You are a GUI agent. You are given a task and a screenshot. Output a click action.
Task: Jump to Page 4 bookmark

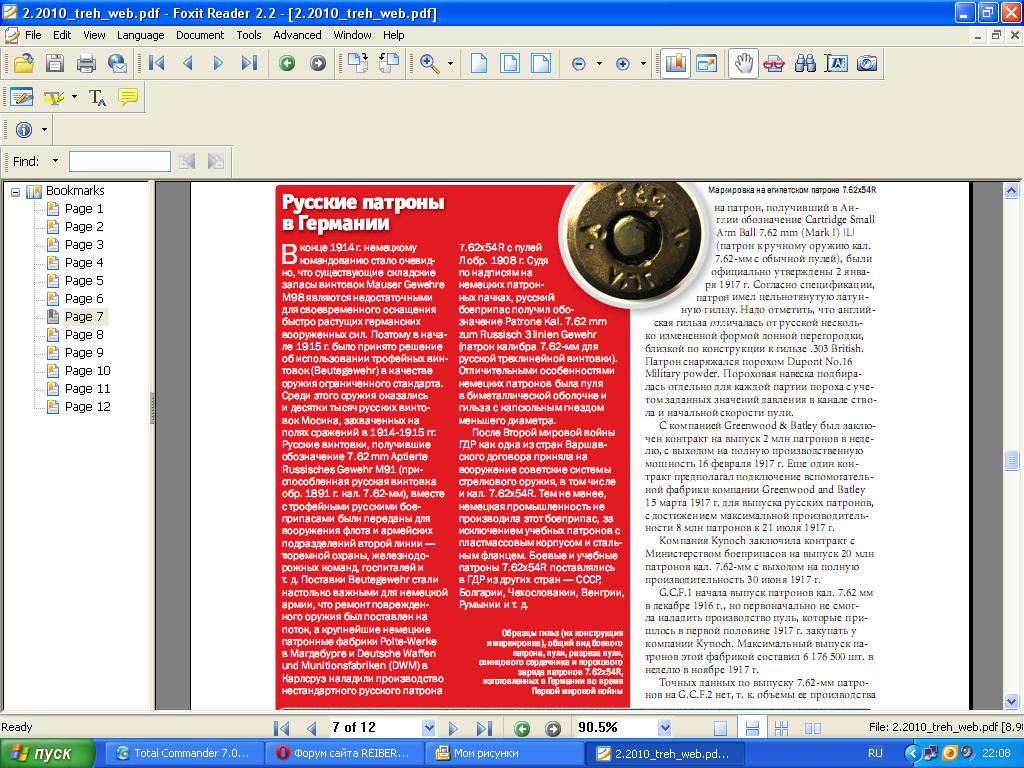(x=84, y=263)
